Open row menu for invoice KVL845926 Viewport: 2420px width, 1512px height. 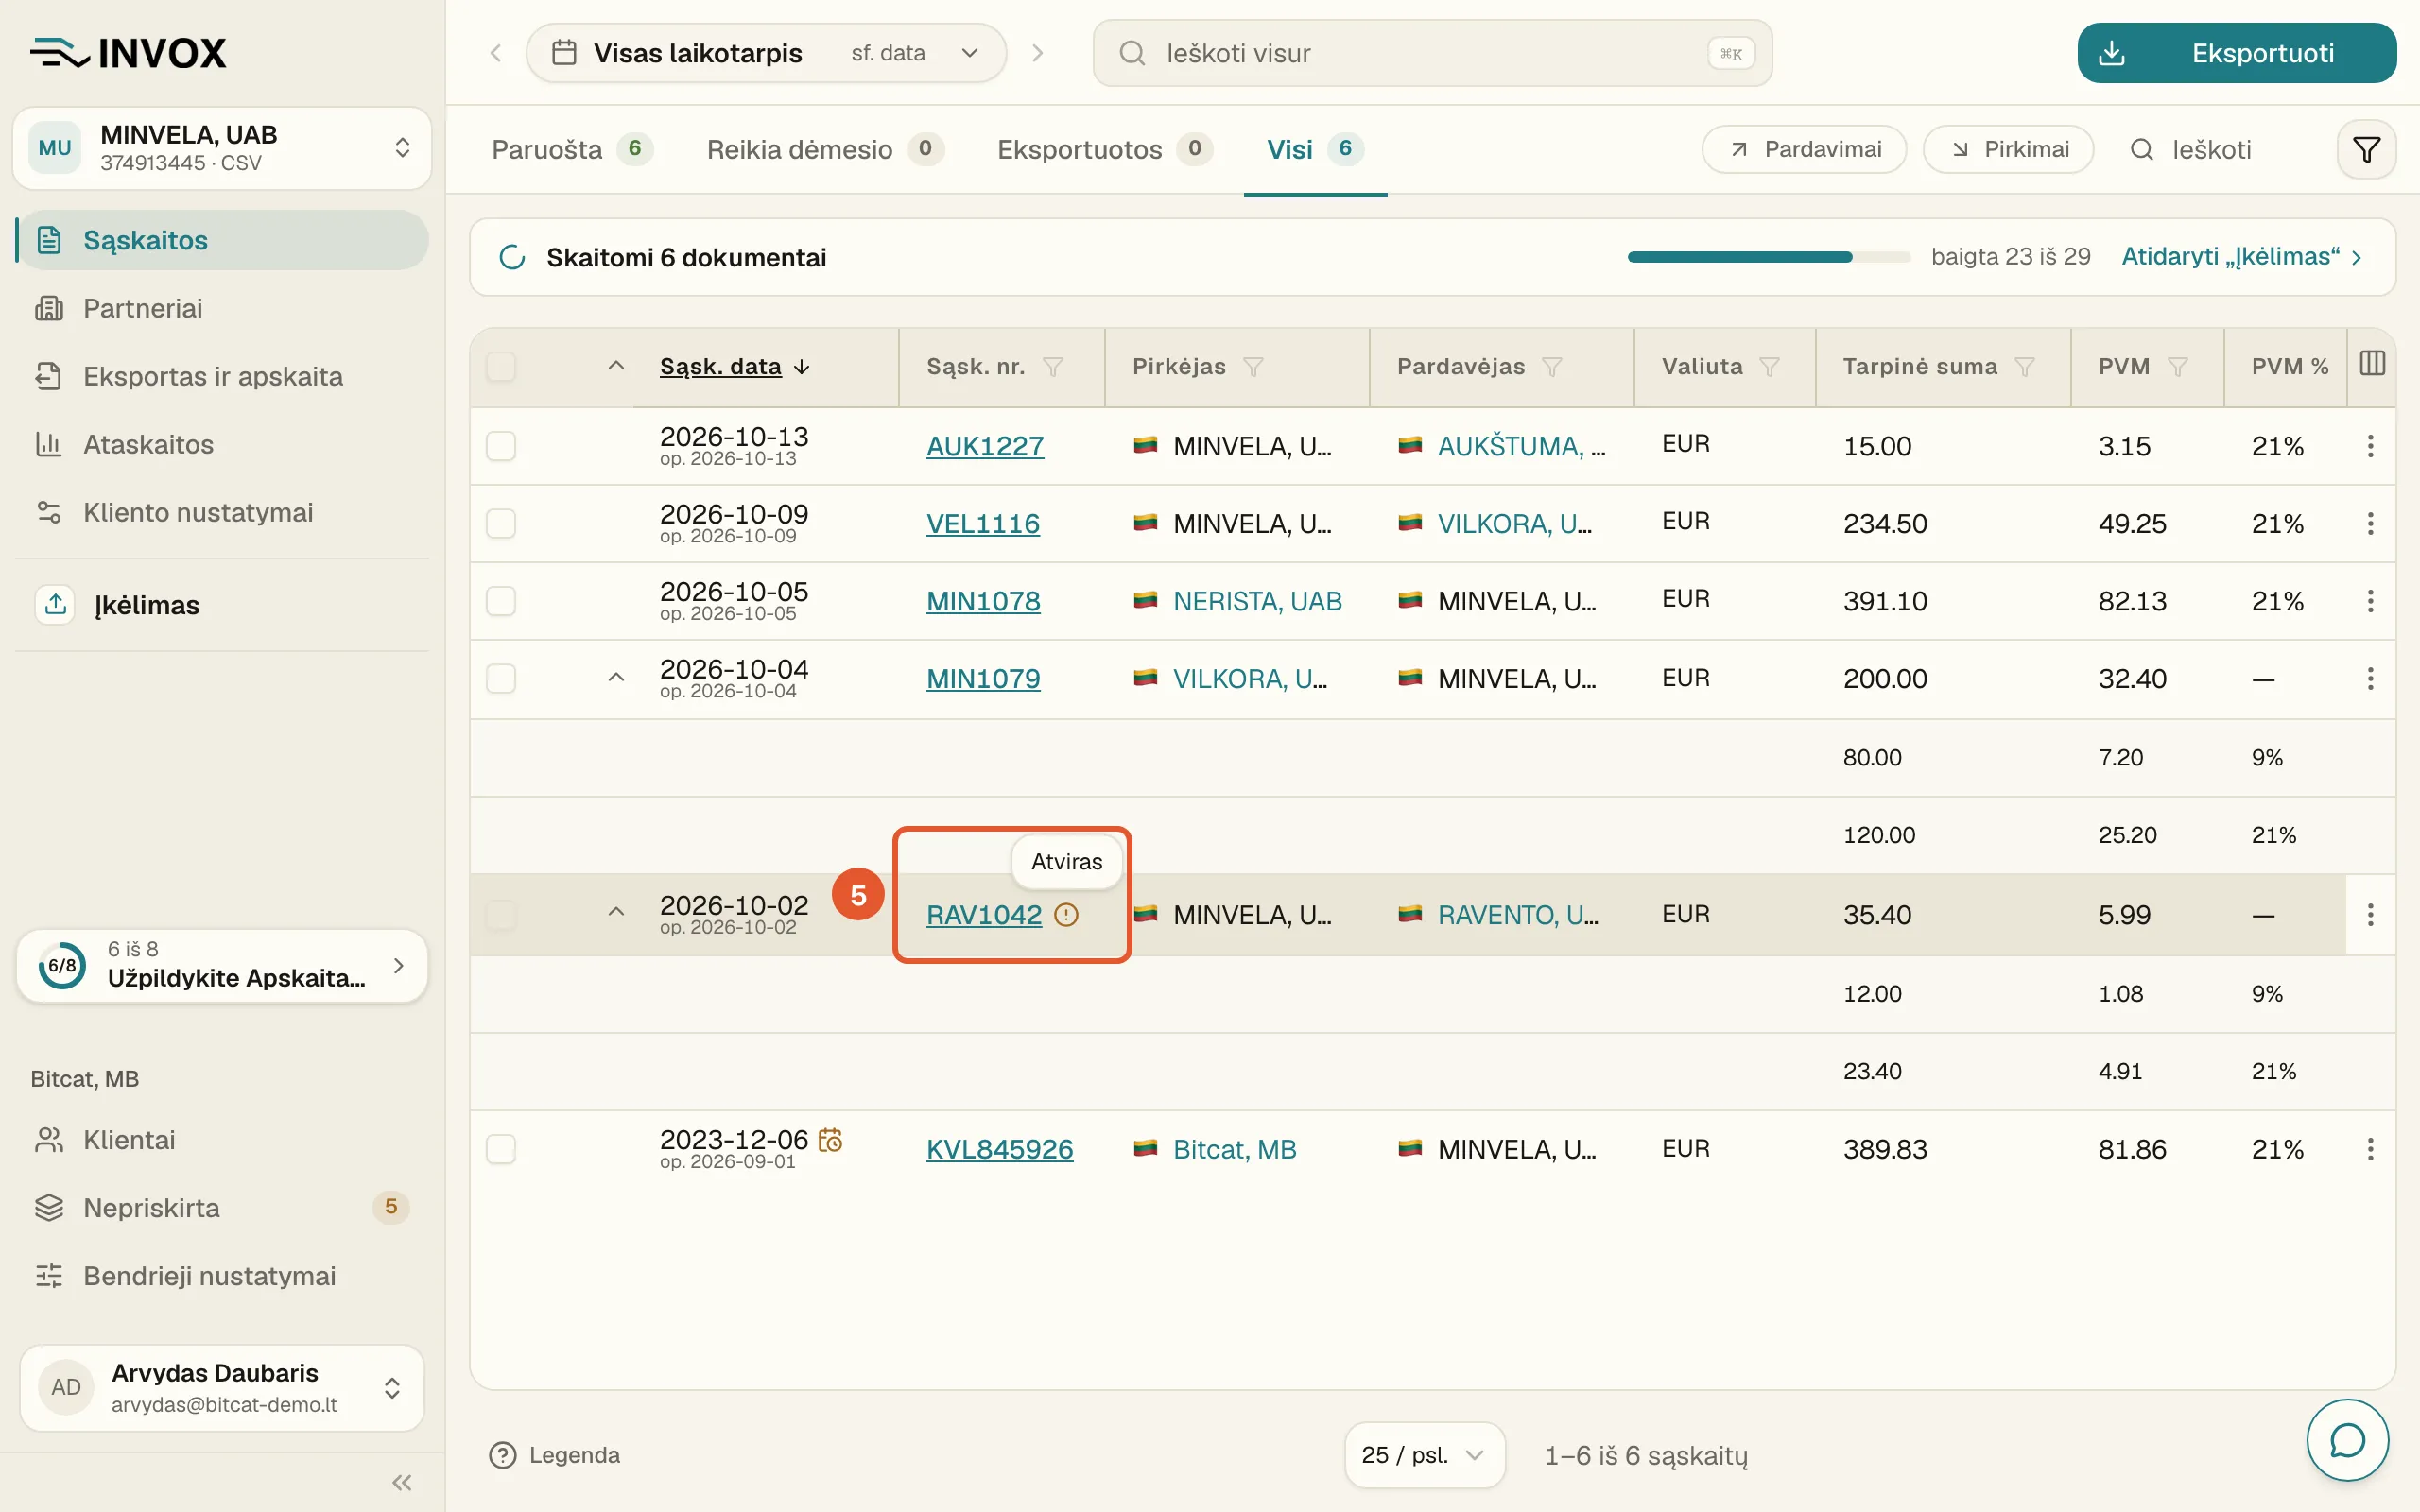point(2370,1149)
